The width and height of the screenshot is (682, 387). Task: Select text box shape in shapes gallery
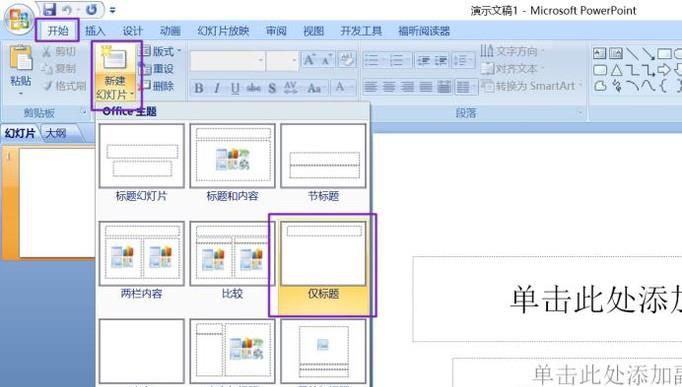click(x=599, y=53)
